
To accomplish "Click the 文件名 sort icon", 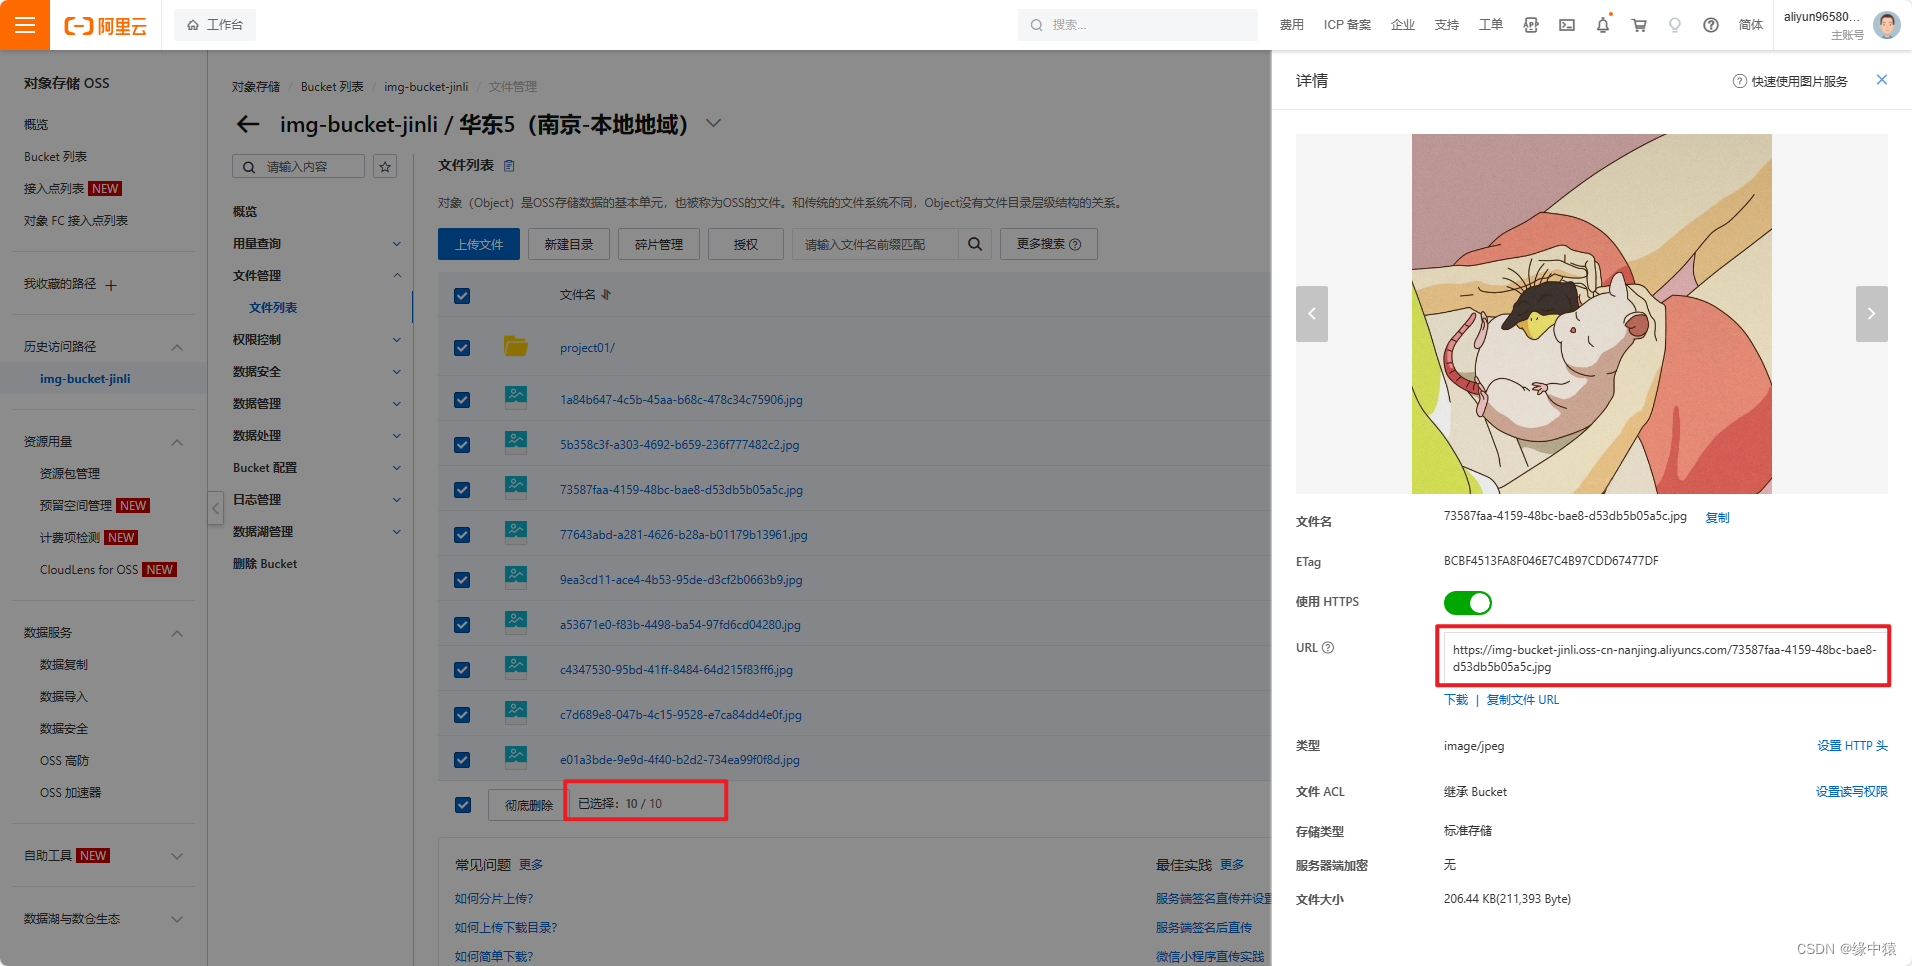I will tap(606, 295).
